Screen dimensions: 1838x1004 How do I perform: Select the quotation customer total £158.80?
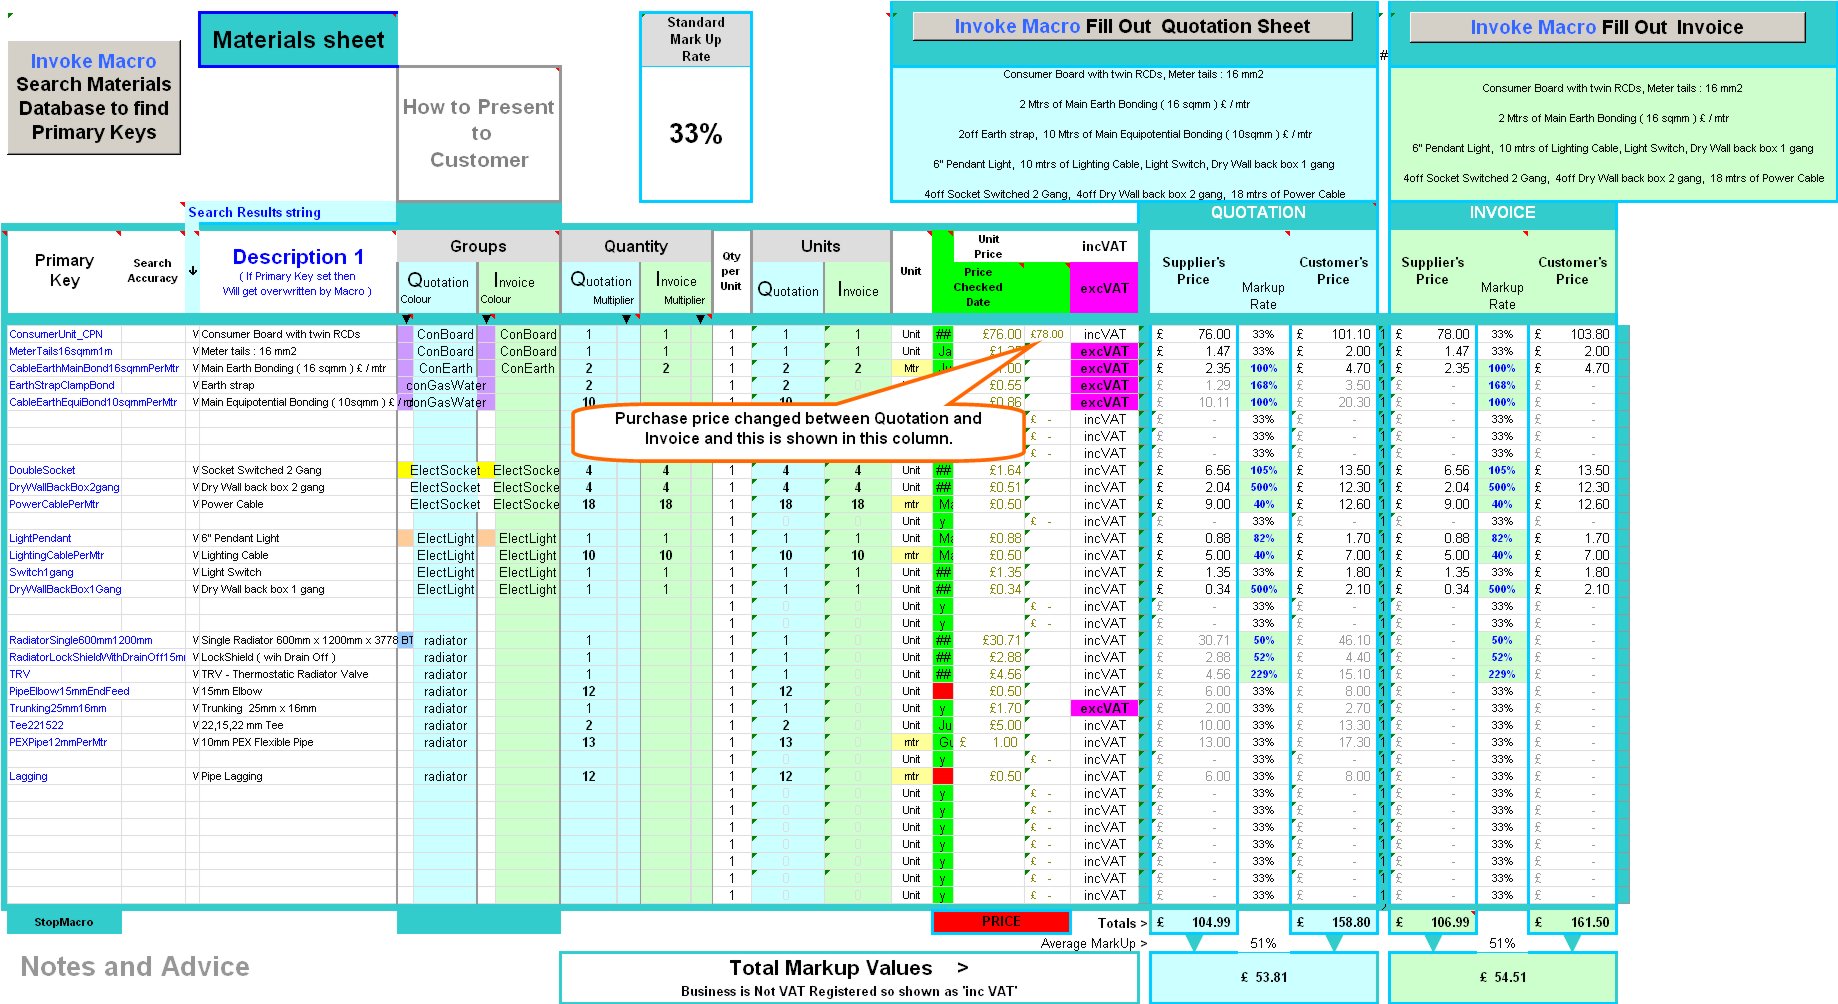pyautogui.click(x=1334, y=922)
